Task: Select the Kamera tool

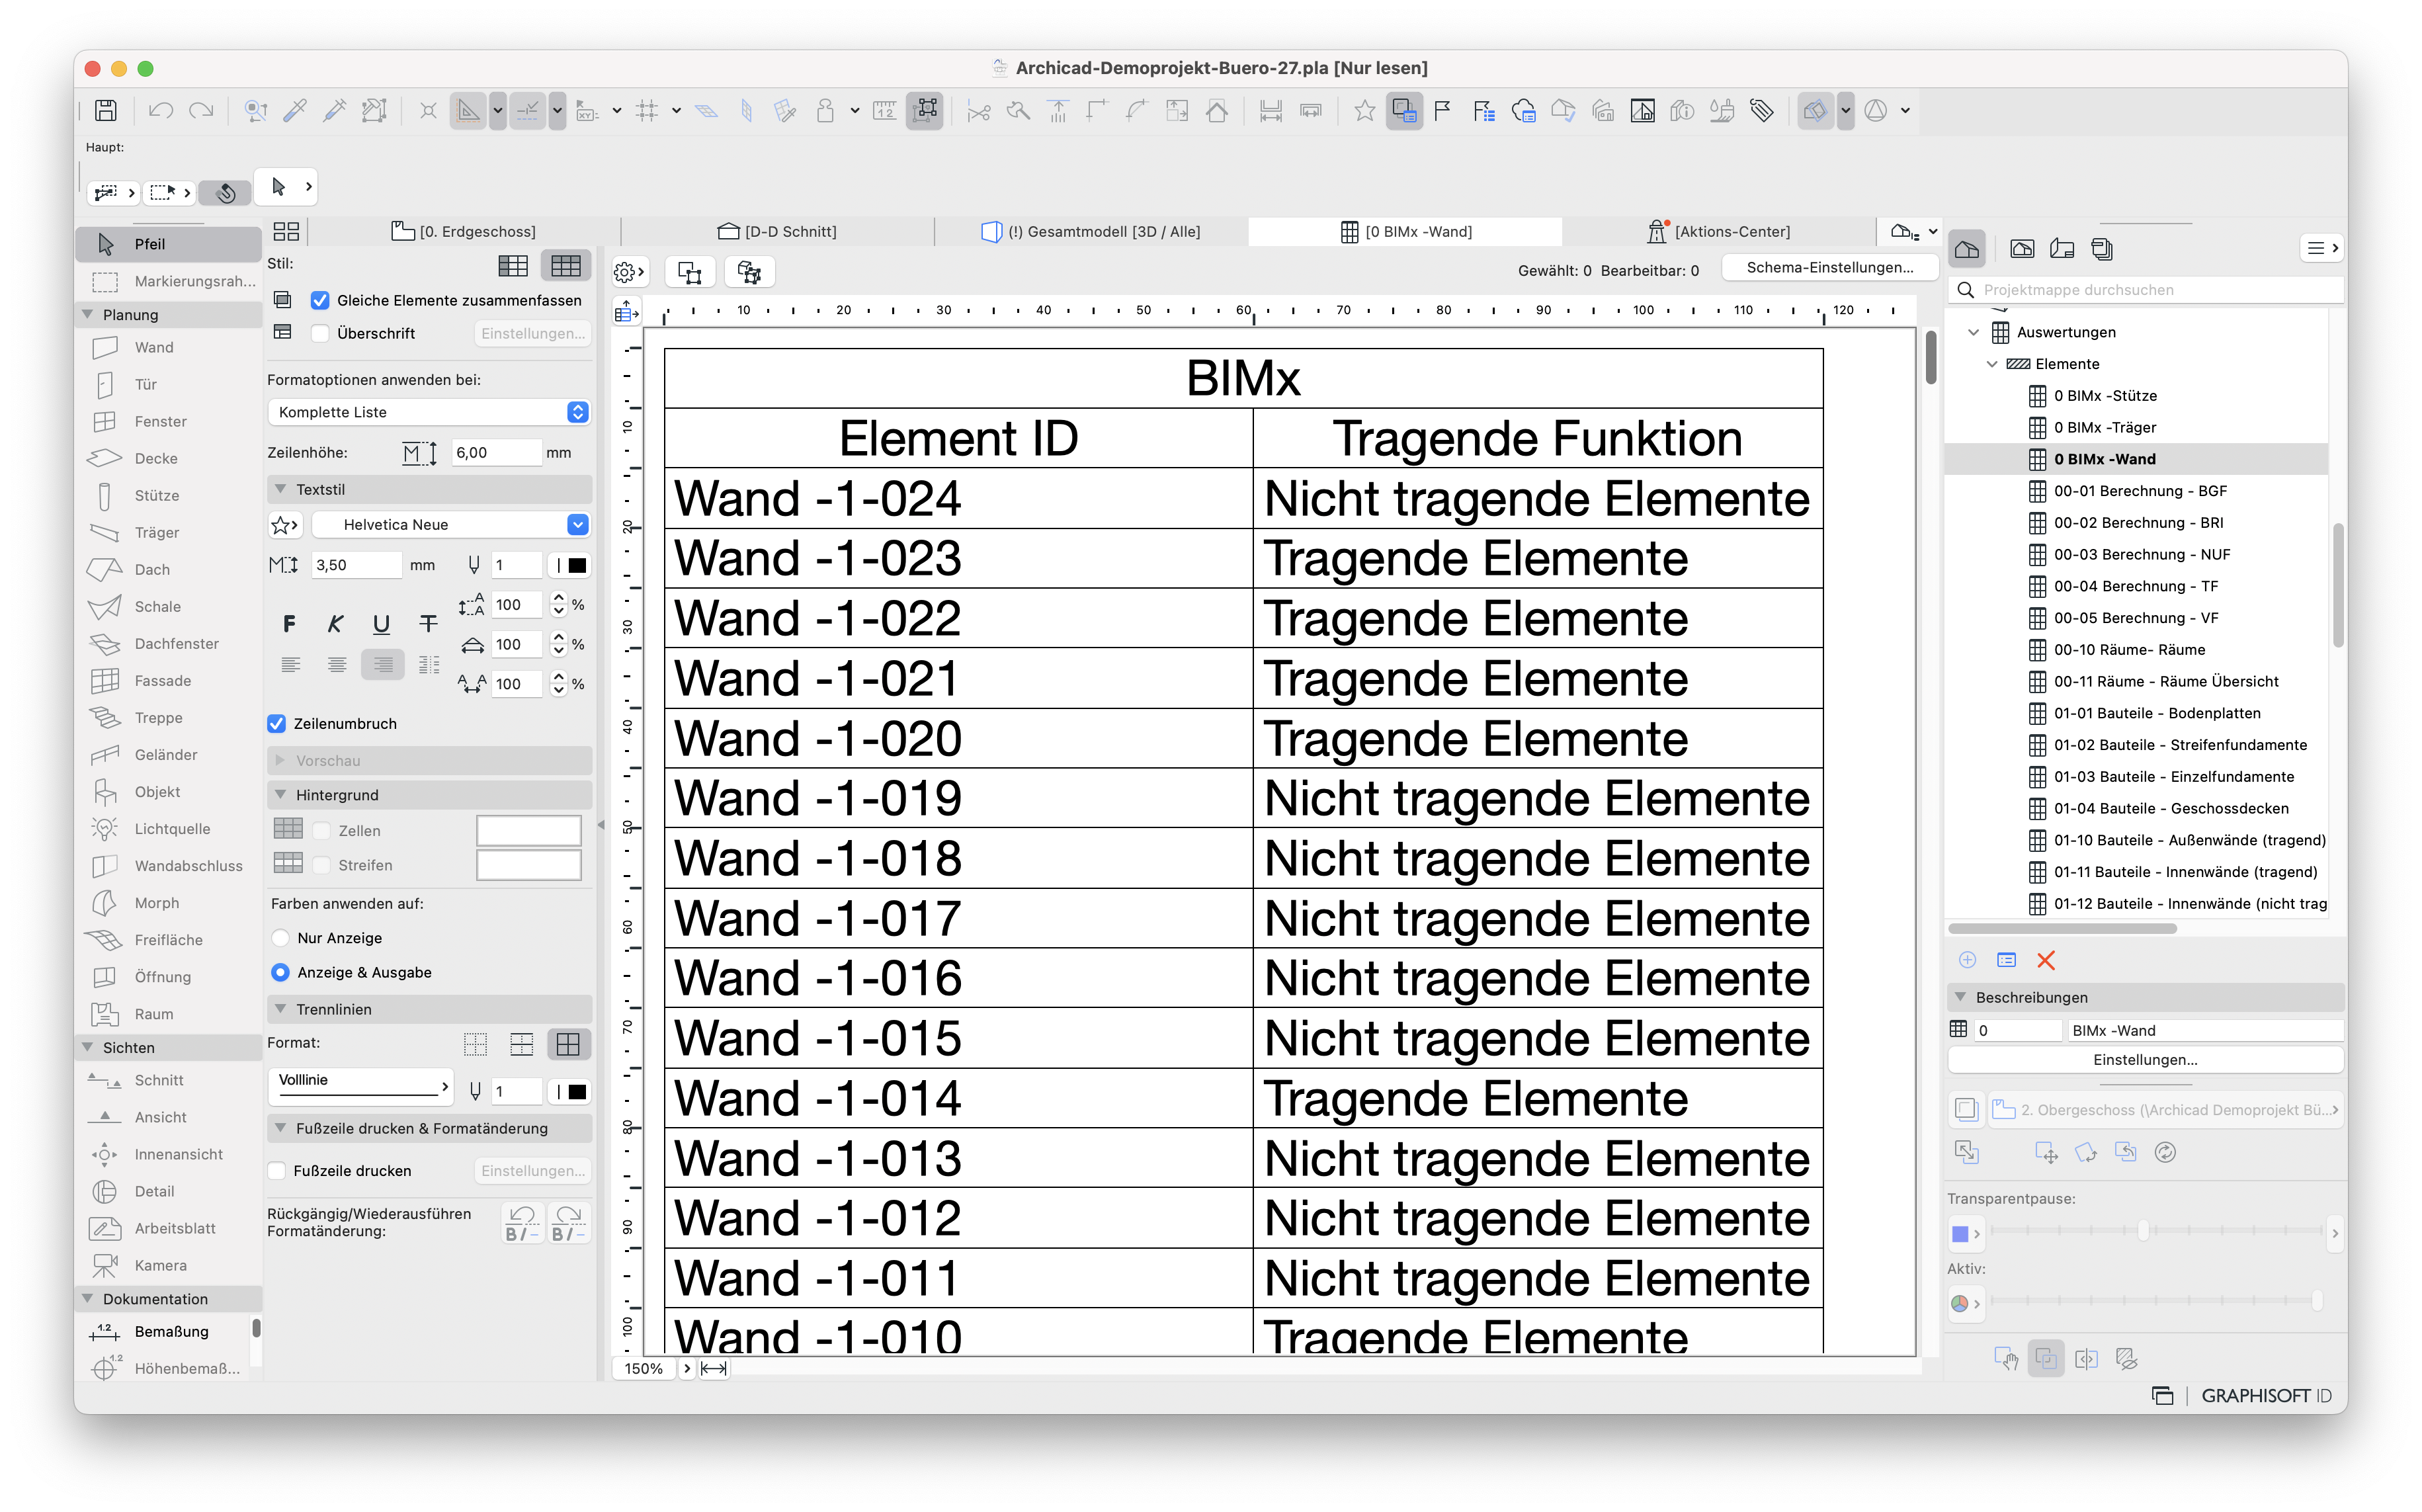Action: point(168,1265)
